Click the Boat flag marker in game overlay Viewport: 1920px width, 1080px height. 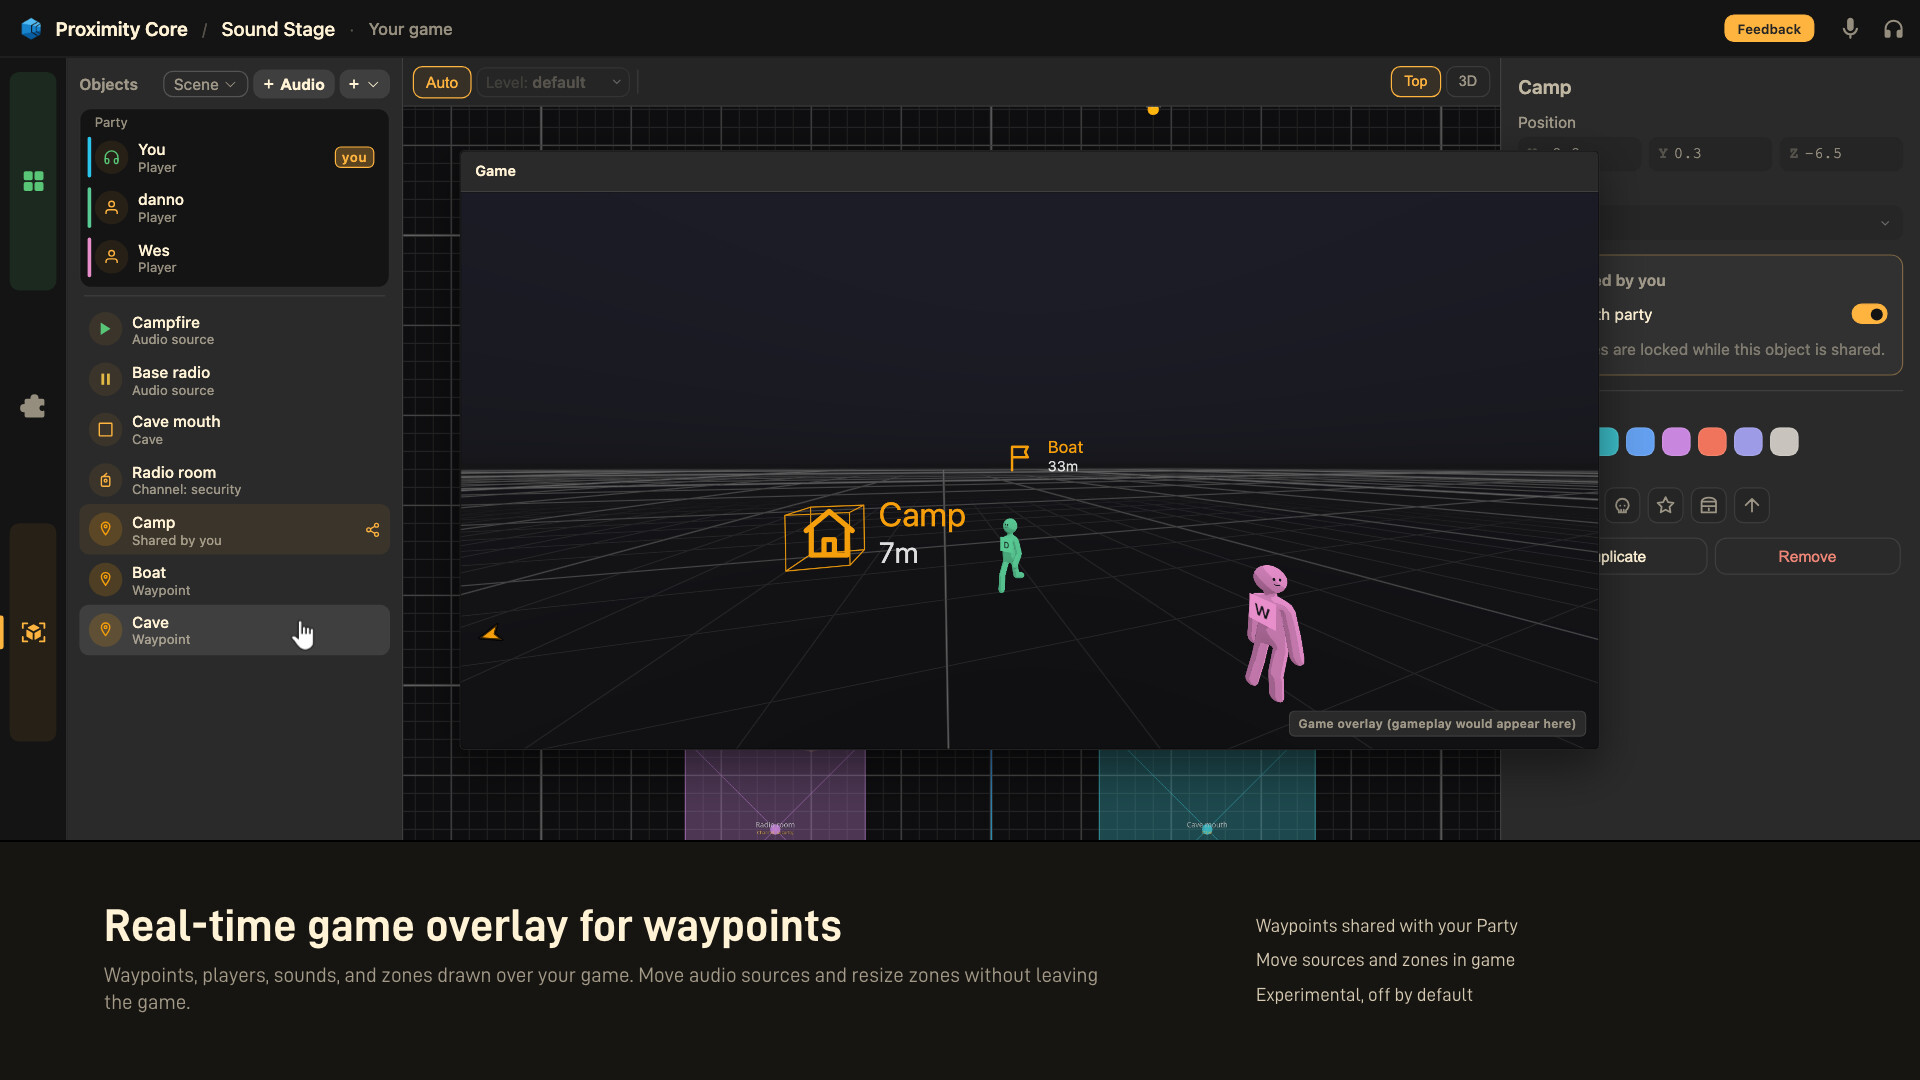tap(1019, 458)
